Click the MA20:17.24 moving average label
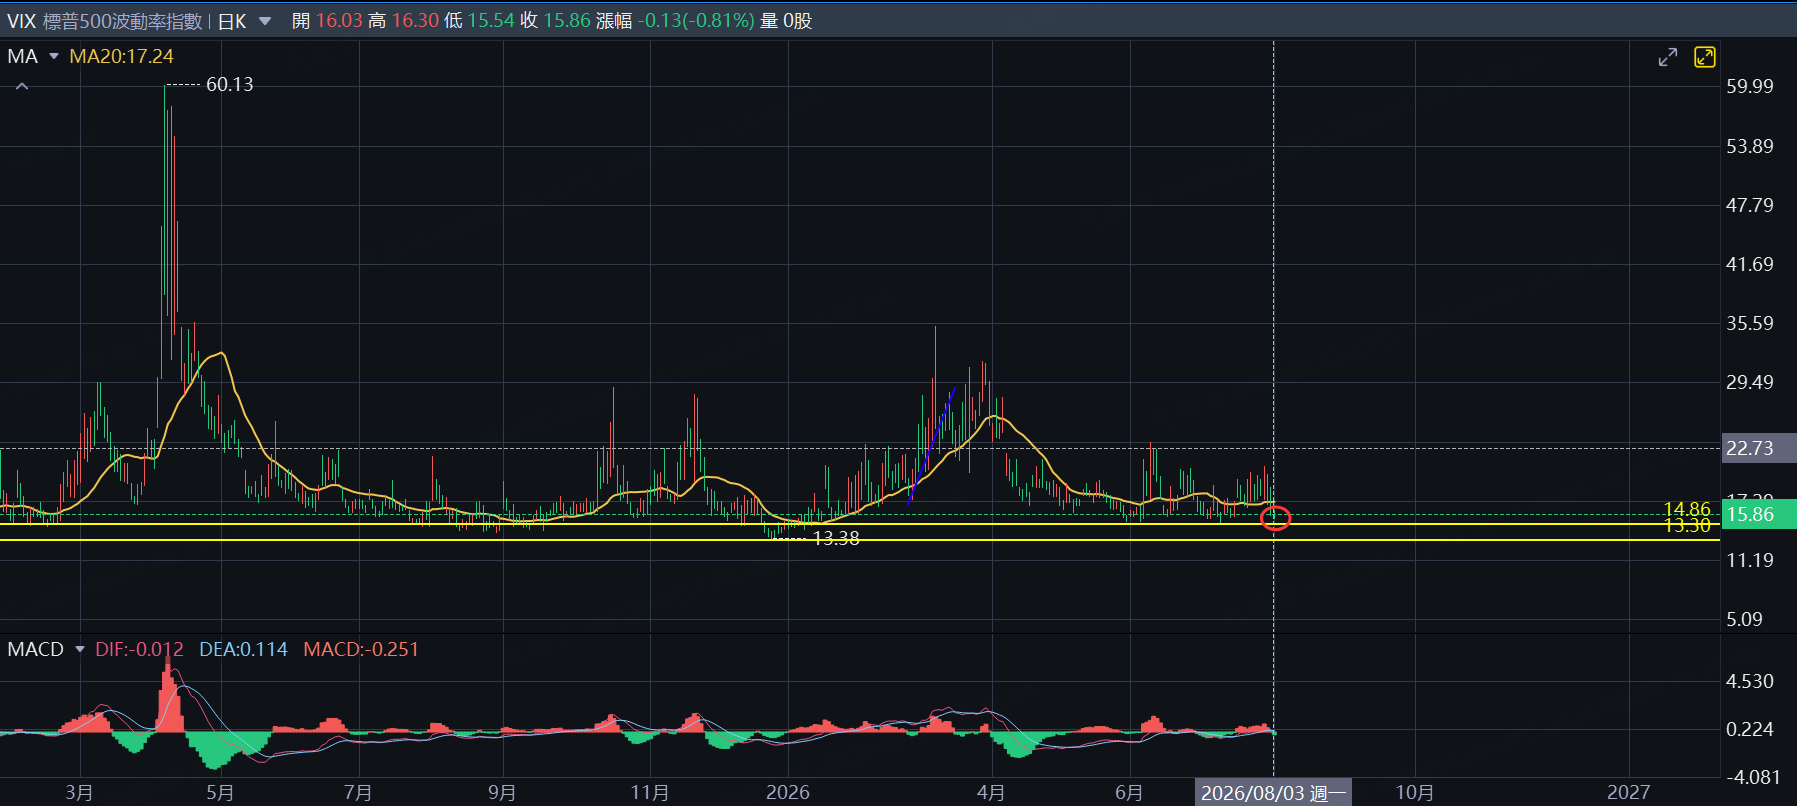The width and height of the screenshot is (1797, 806). pos(121,56)
